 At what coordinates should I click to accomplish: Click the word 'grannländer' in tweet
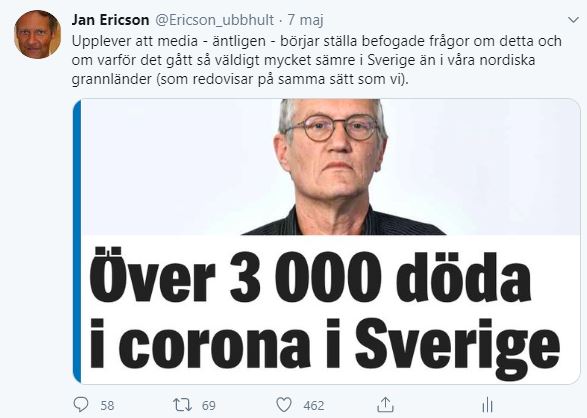click(x=111, y=79)
